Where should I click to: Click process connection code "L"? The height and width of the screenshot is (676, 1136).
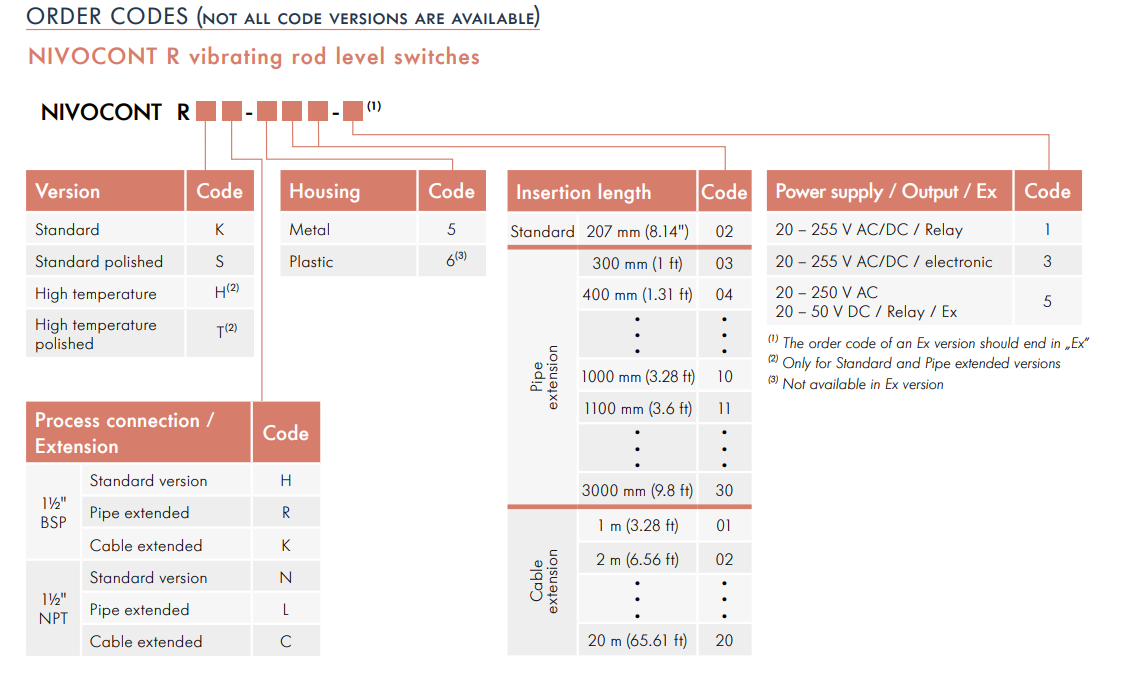click(x=286, y=609)
